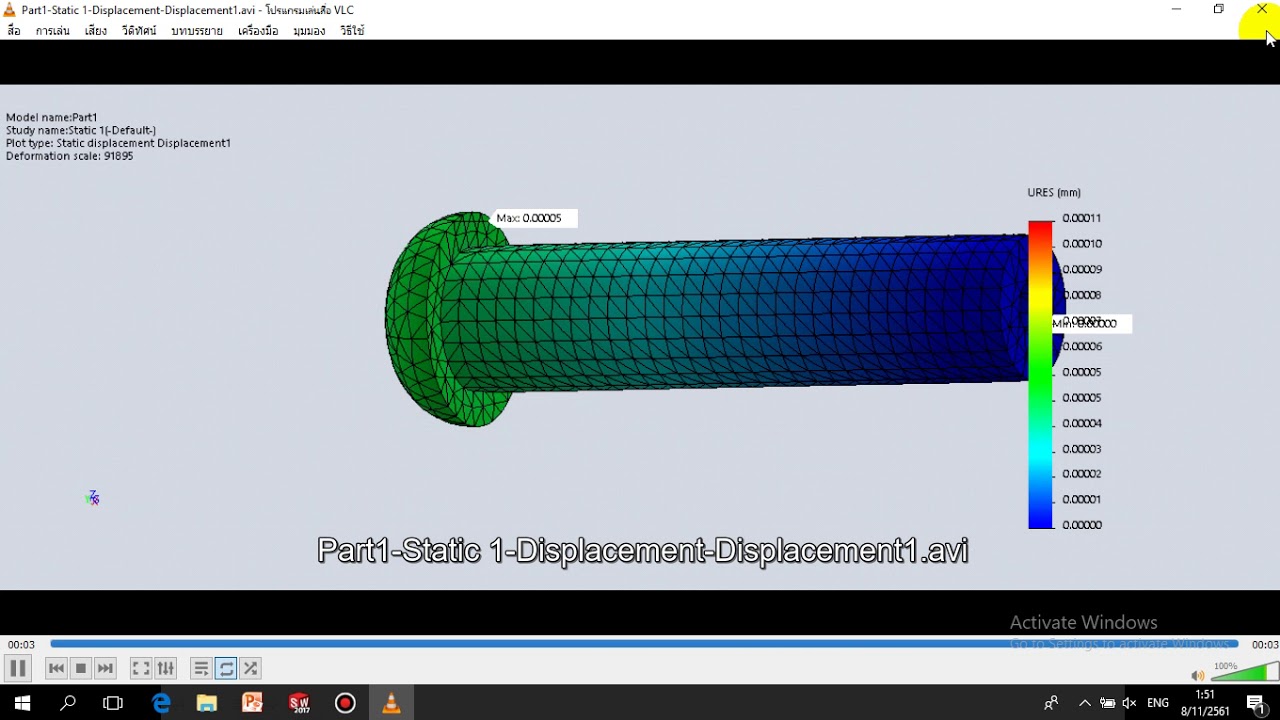Open the เสียง (Audio) menu
The image size is (1280, 720).
(96, 31)
